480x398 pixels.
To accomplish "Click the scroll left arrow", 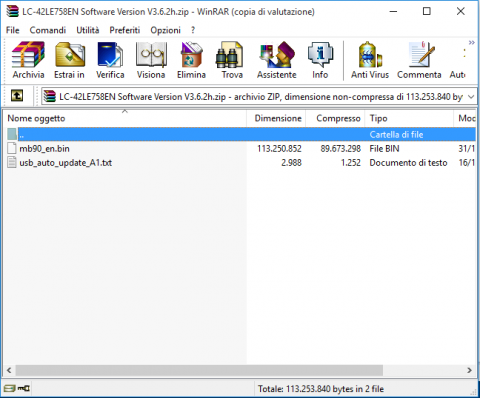I will point(9,370).
